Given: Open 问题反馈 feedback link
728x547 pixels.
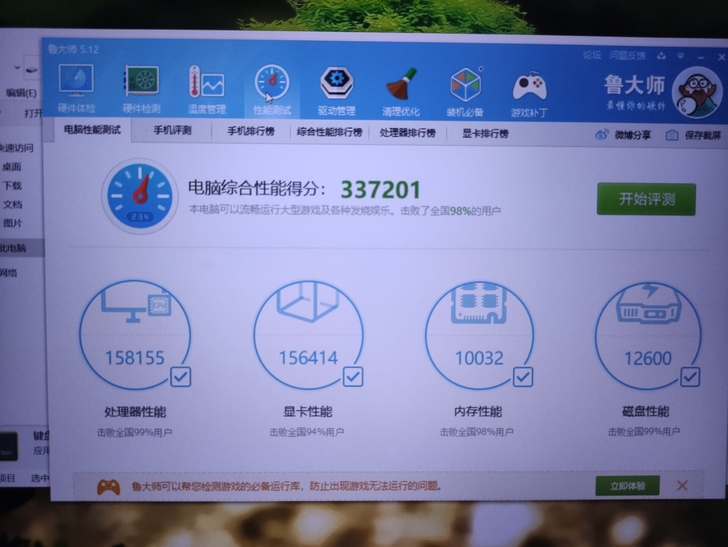Looking at the screenshot, I should coord(627,56).
